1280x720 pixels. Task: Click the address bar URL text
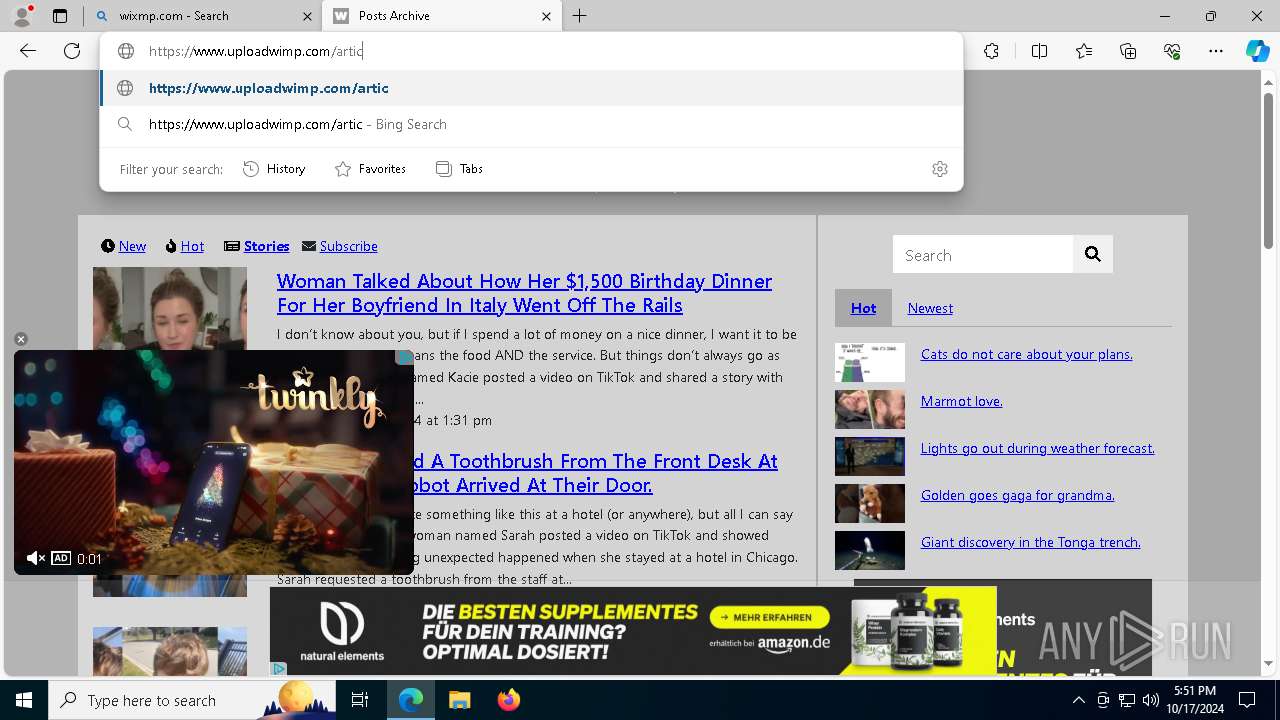coord(255,51)
